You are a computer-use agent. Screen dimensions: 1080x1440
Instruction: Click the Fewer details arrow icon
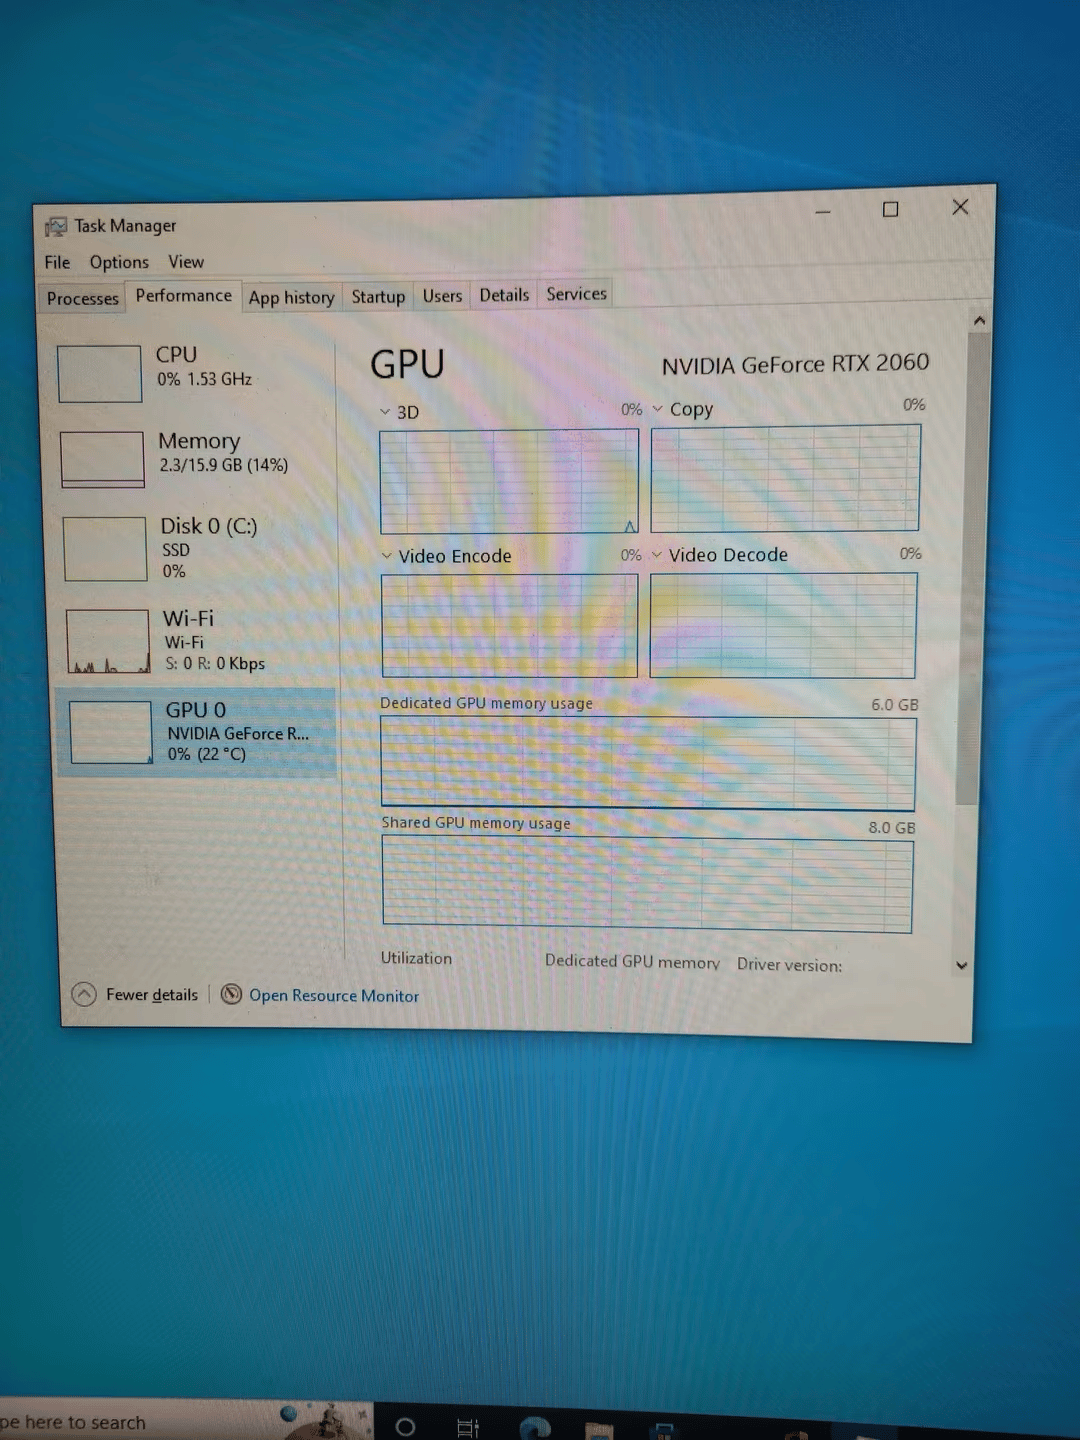coord(84,994)
